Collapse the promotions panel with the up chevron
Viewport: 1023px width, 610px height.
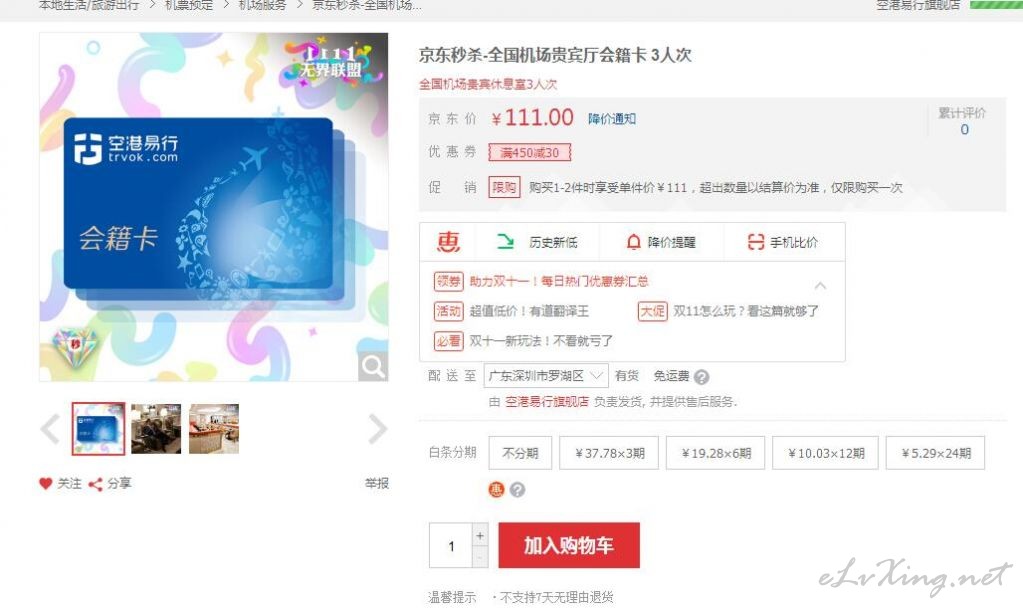(820, 286)
